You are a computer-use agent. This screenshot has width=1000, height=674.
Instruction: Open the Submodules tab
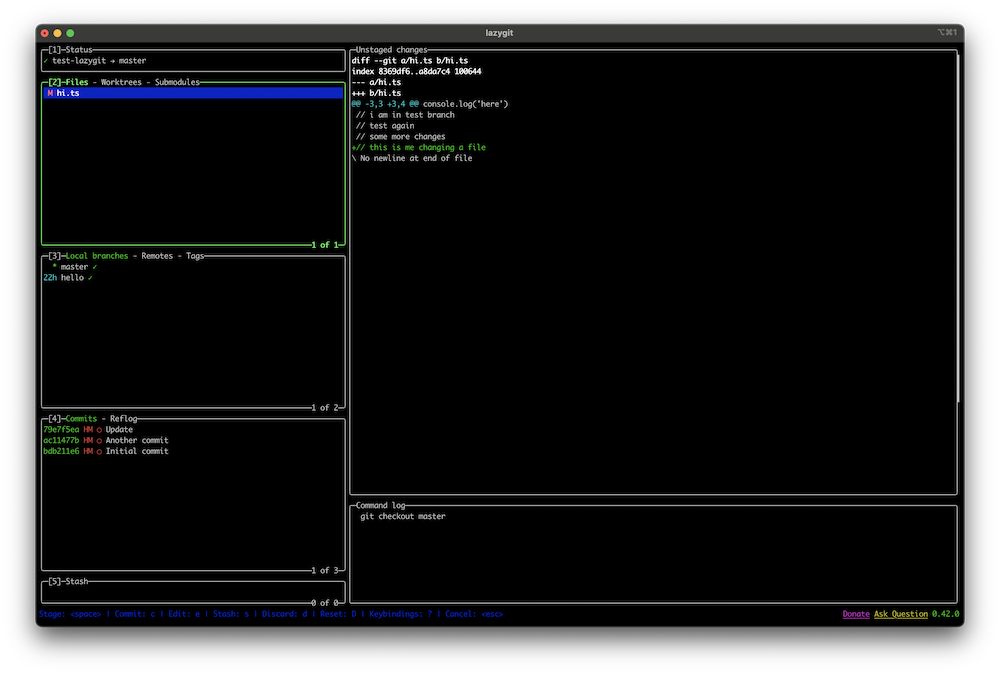coord(177,82)
